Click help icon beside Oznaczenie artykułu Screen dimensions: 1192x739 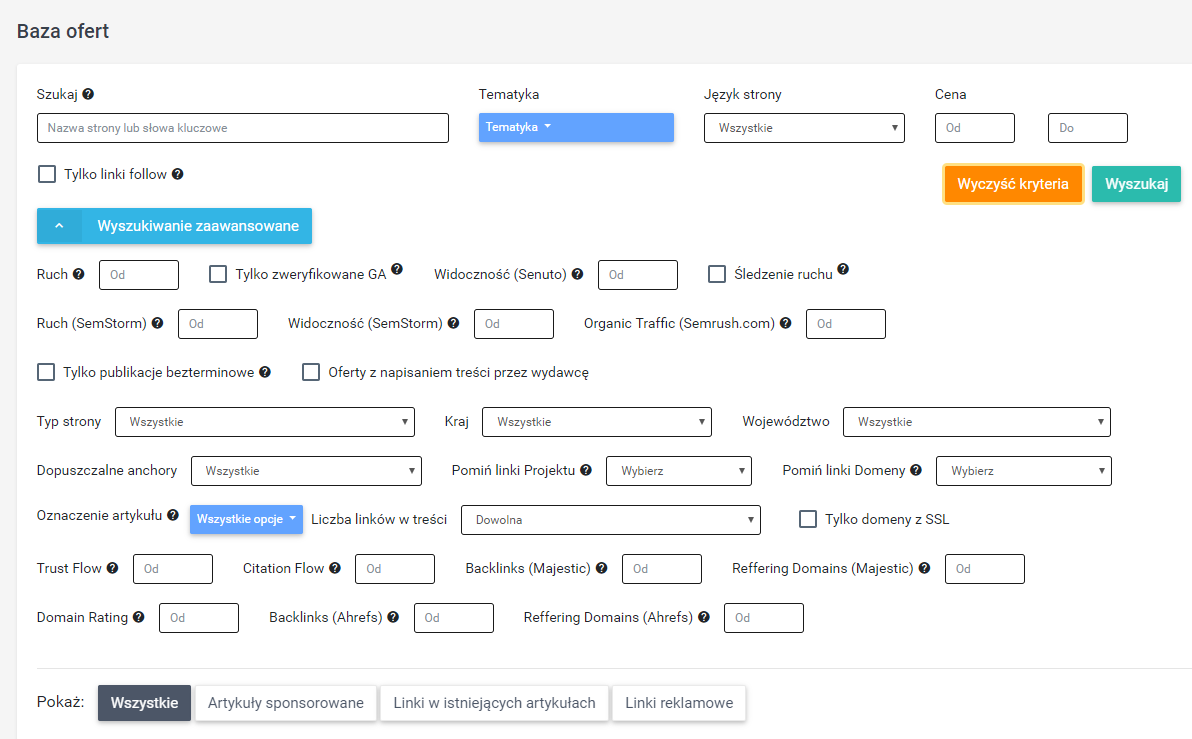click(x=173, y=515)
